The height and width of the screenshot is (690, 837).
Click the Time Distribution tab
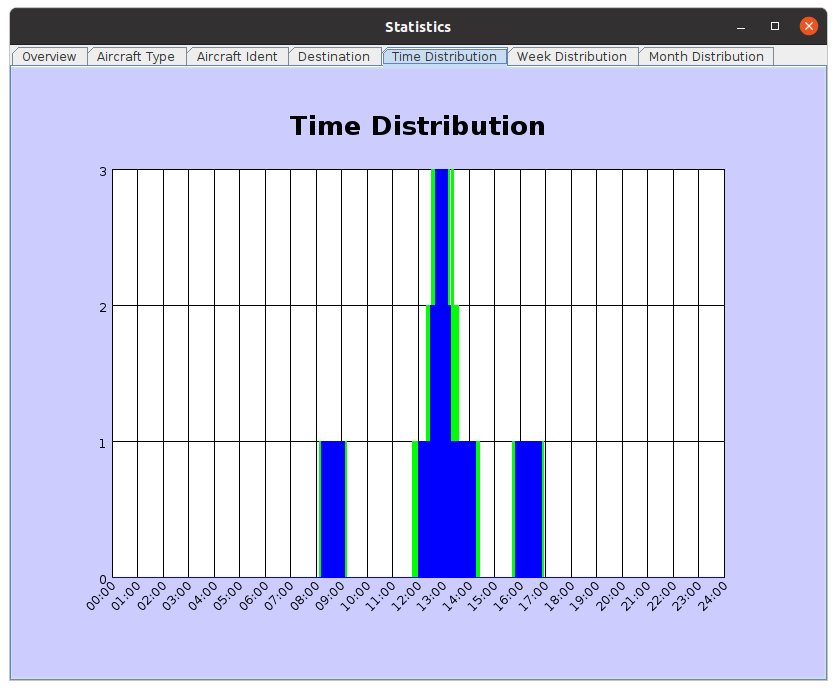pyautogui.click(x=444, y=57)
